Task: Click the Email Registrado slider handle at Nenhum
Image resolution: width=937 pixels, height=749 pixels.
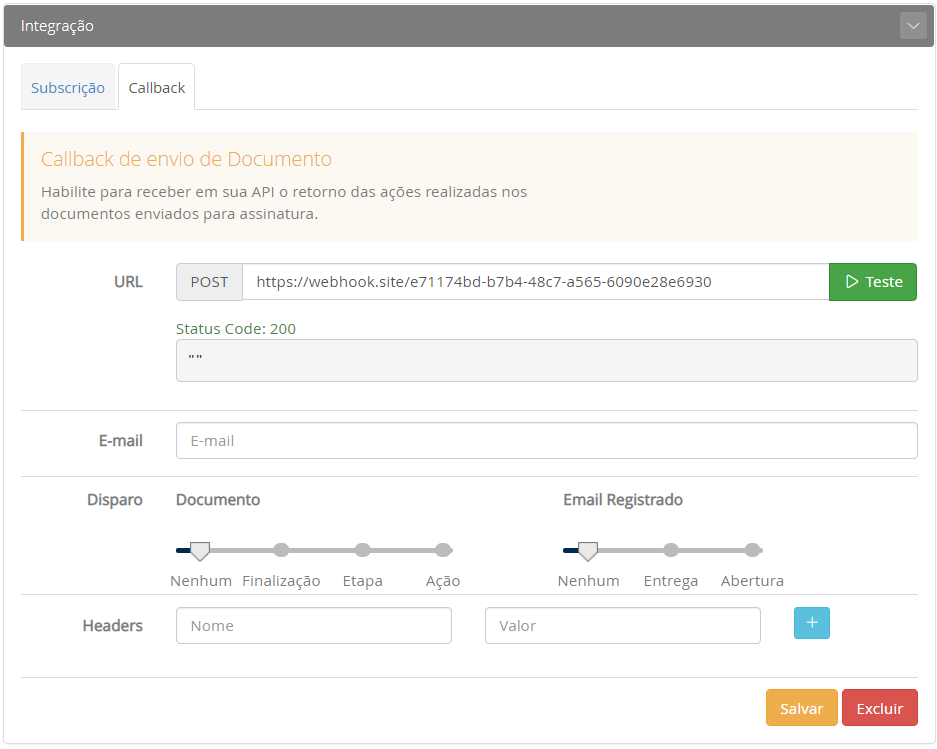Action: coord(588,550)
